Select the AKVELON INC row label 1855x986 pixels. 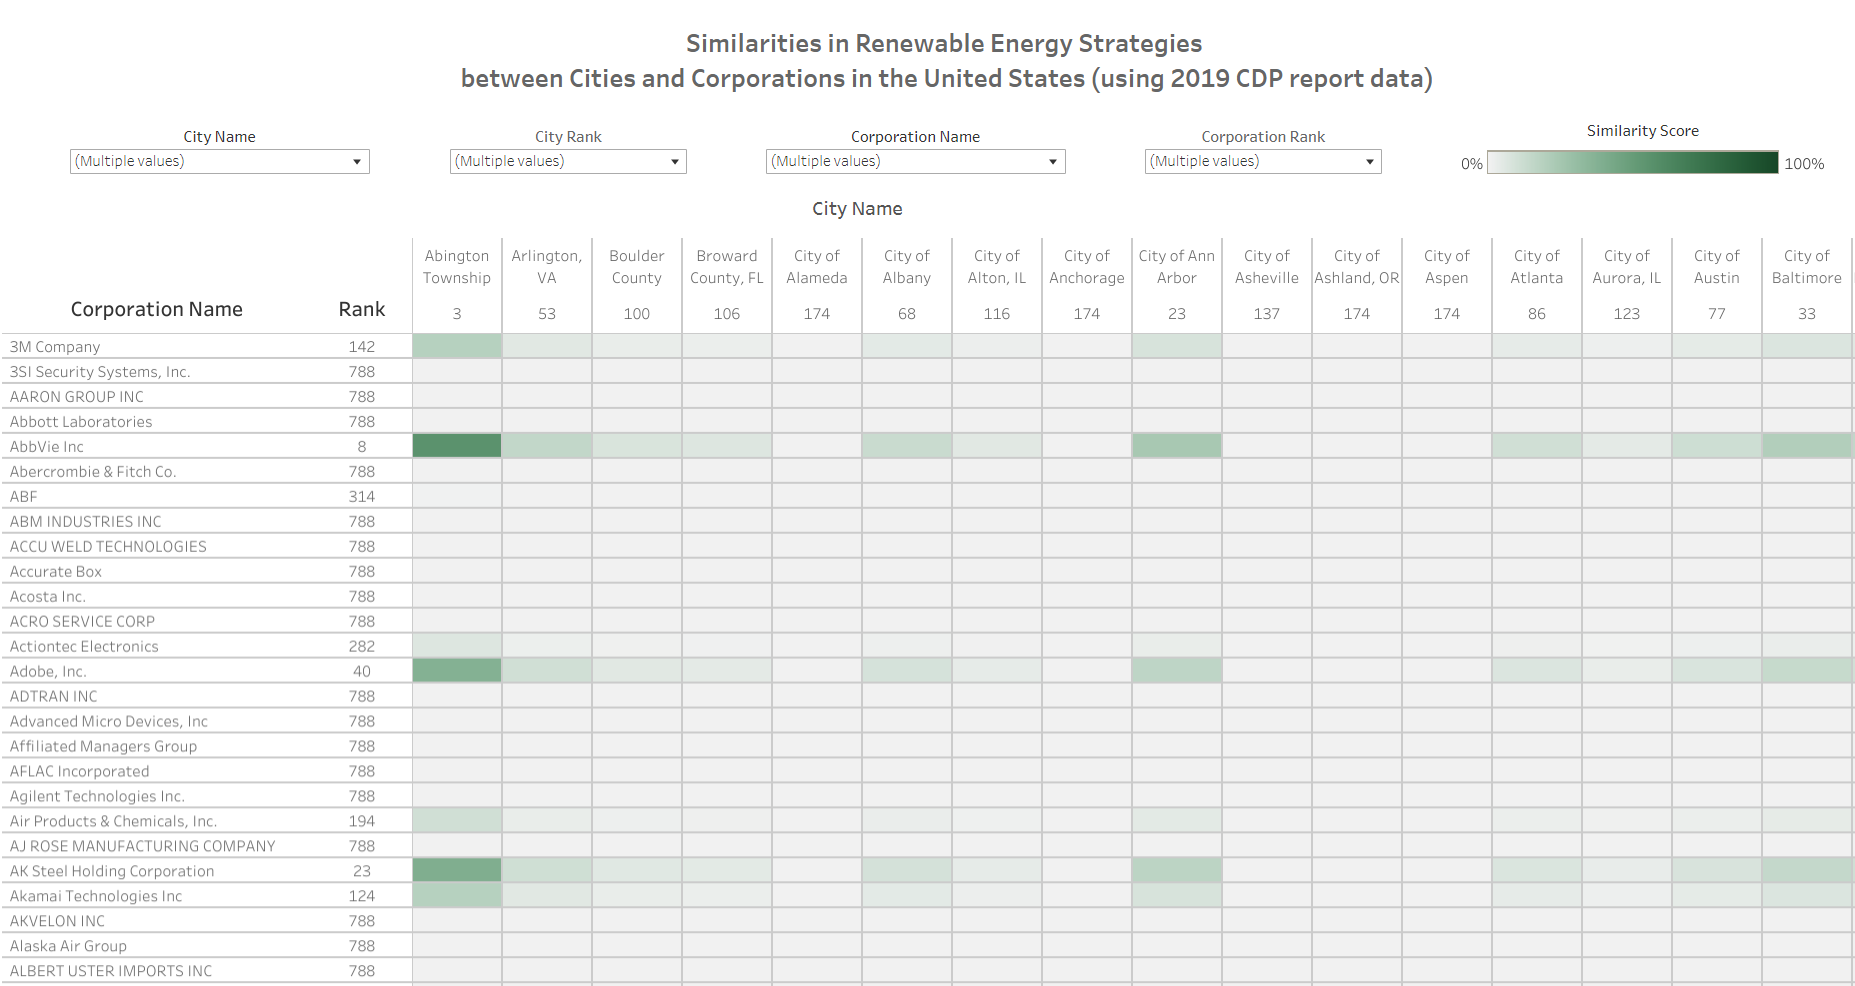pyautogui.click(x=57, y=921)
